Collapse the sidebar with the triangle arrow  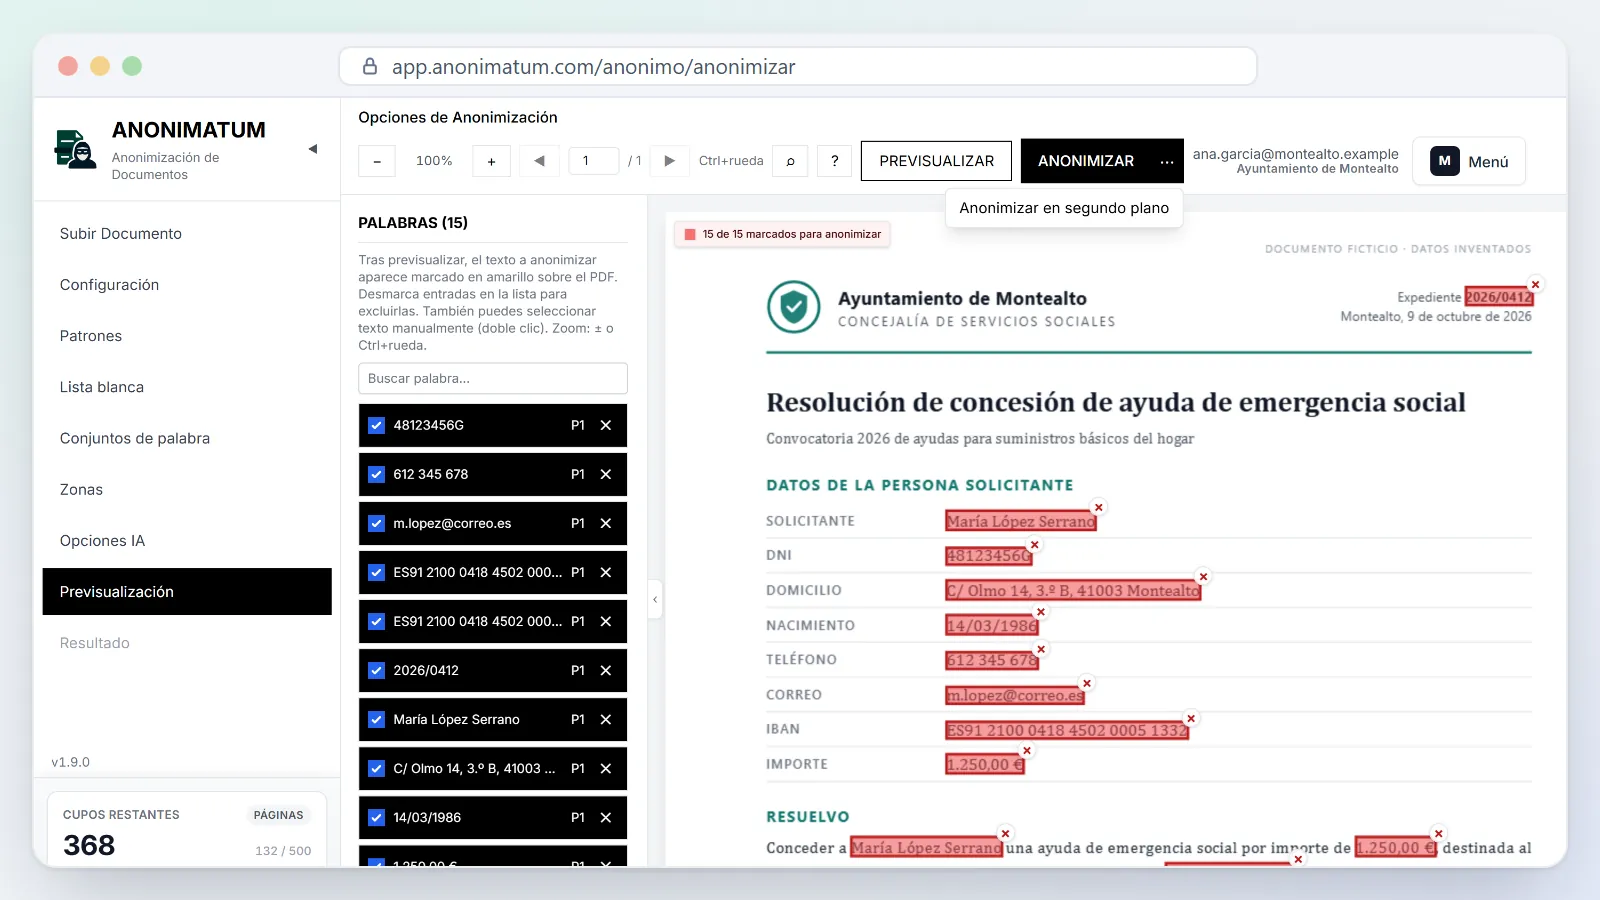tap(313, 149)
